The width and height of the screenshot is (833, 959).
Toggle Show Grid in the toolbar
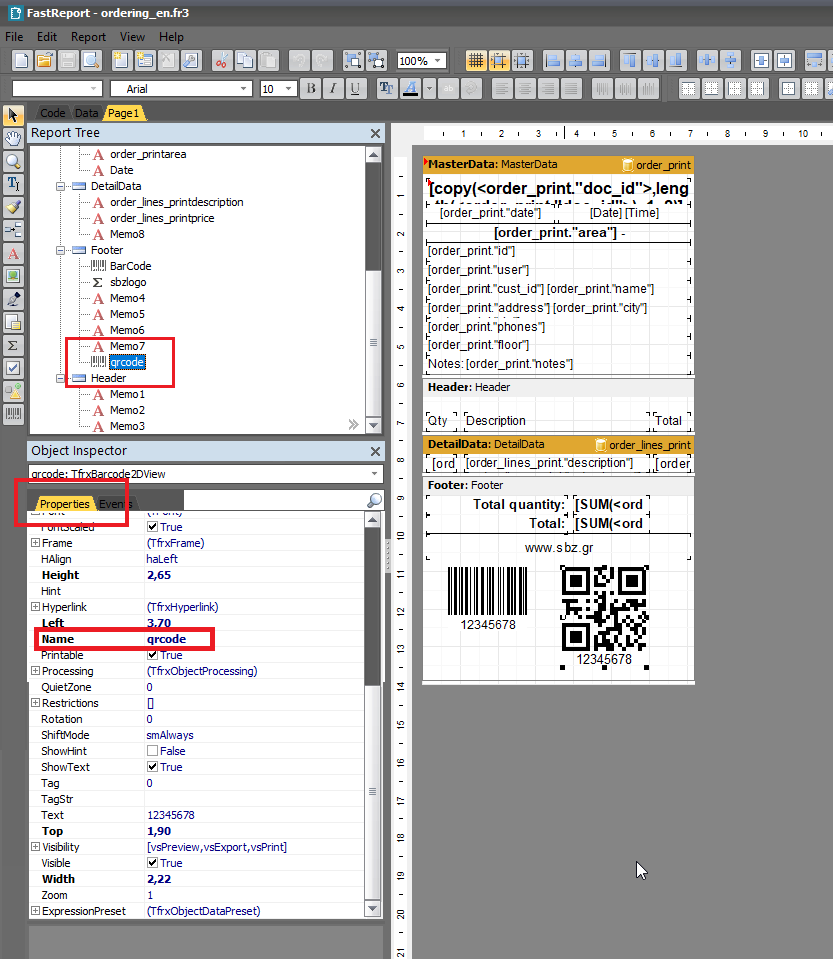coord(475,61)
